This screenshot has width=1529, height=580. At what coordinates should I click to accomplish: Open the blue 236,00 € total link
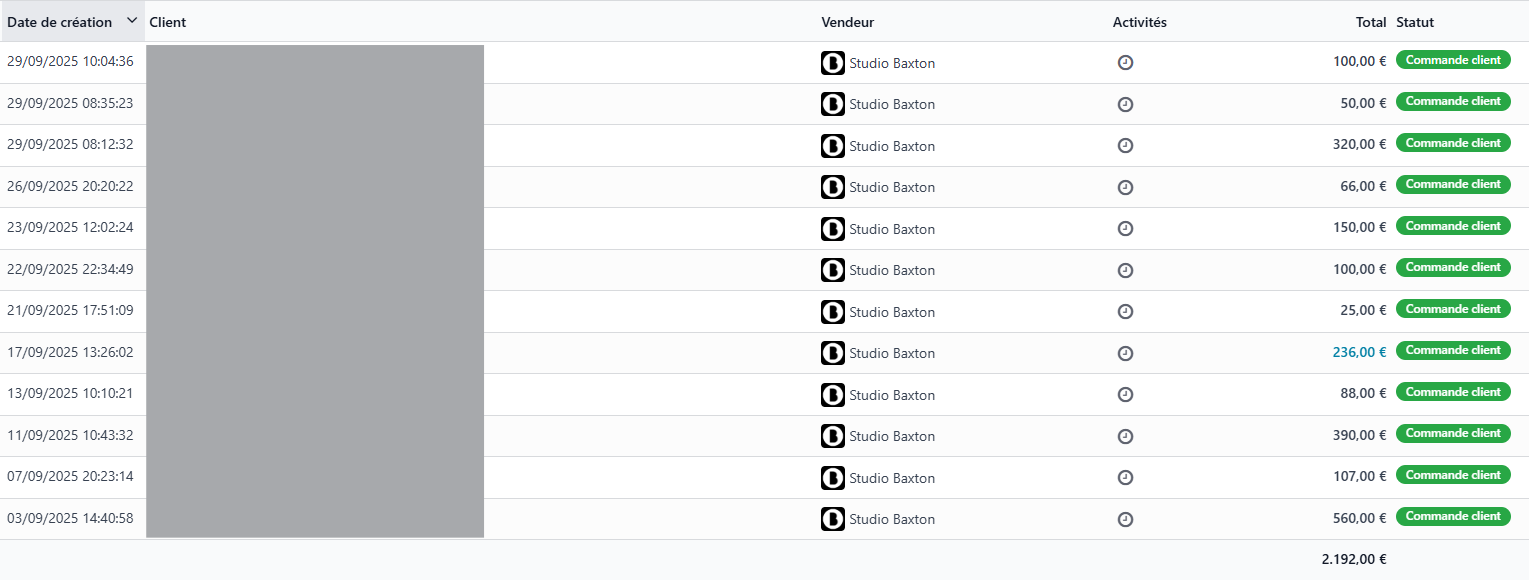(1359, 352)
